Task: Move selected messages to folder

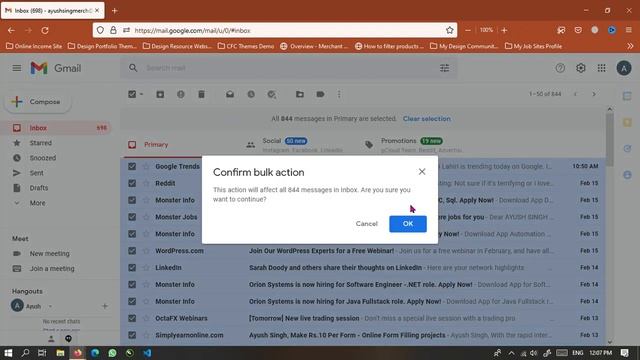Action: point(300,94)
